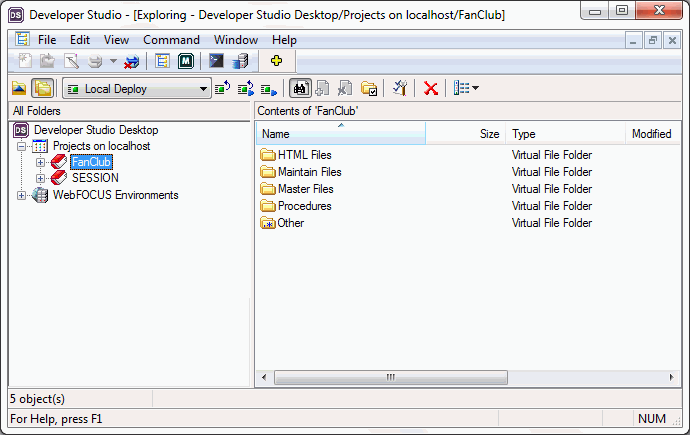
Task: Click the disconnect arrow icon with red X
Action: tap(131, 61)
